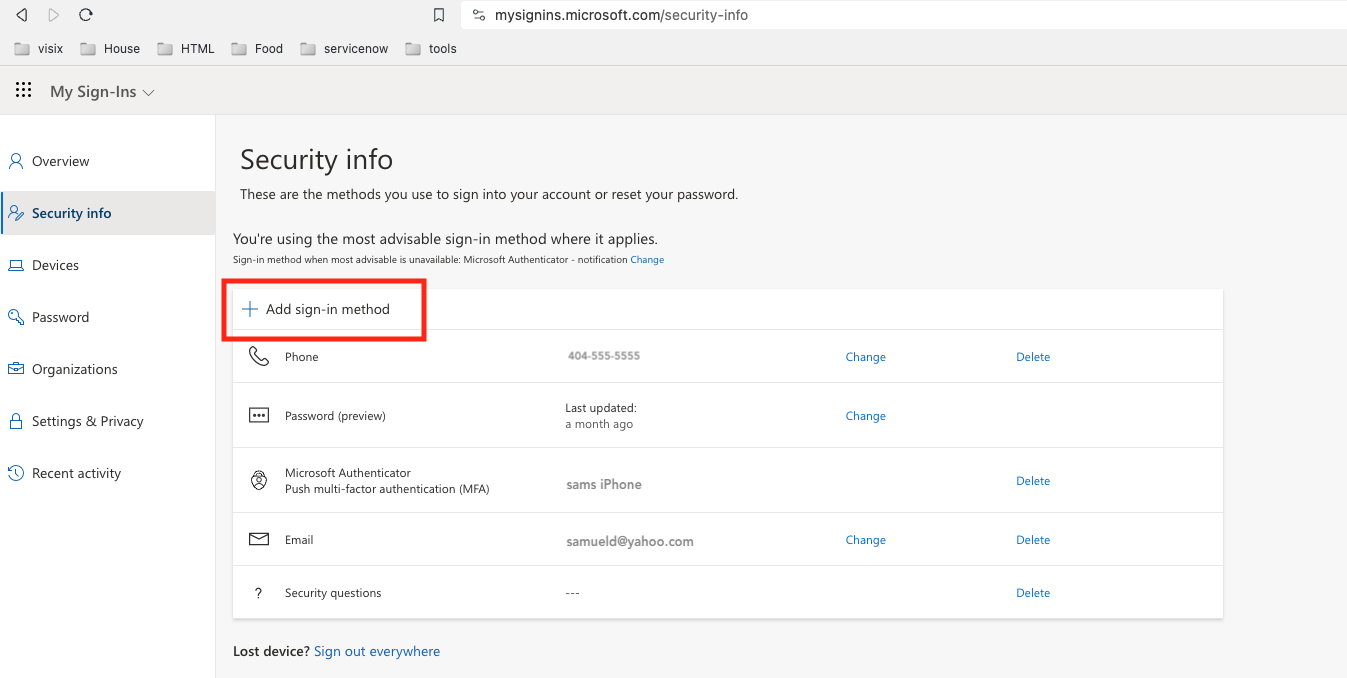Click the phone number 404-555-5555
1347x678 pixels.
604,356
